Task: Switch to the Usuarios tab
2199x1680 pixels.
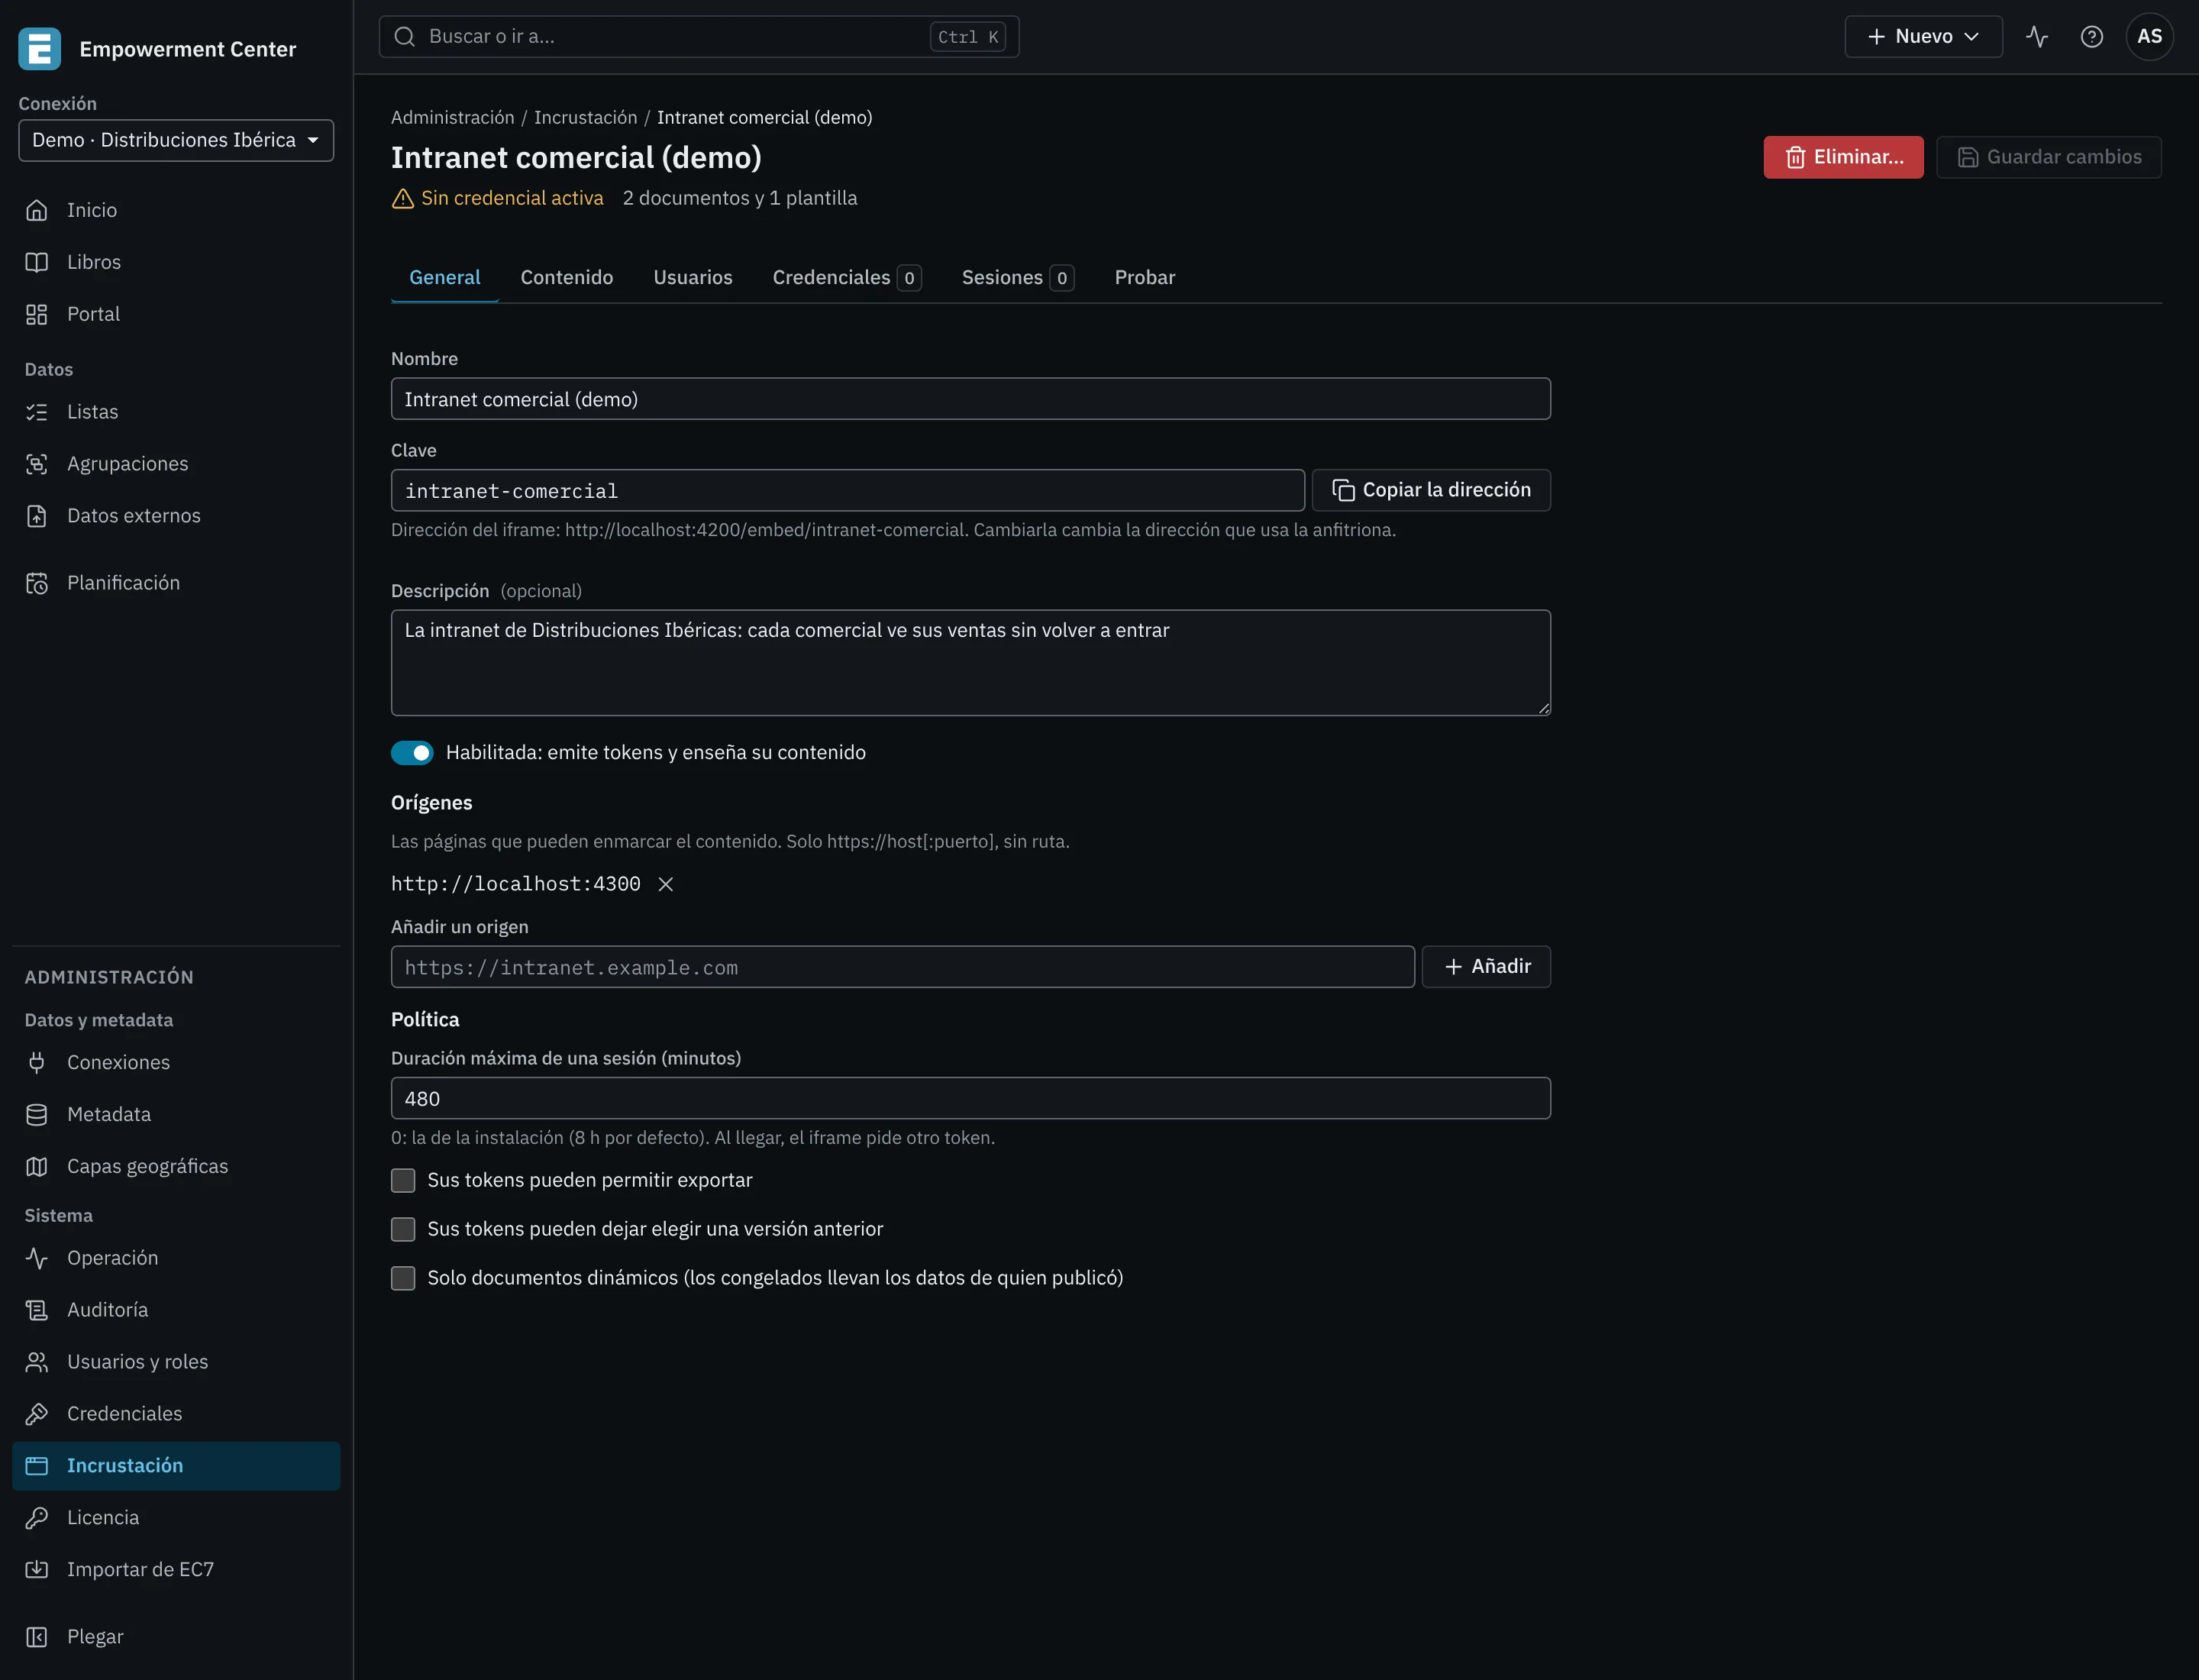Action: tap(693, 278)
